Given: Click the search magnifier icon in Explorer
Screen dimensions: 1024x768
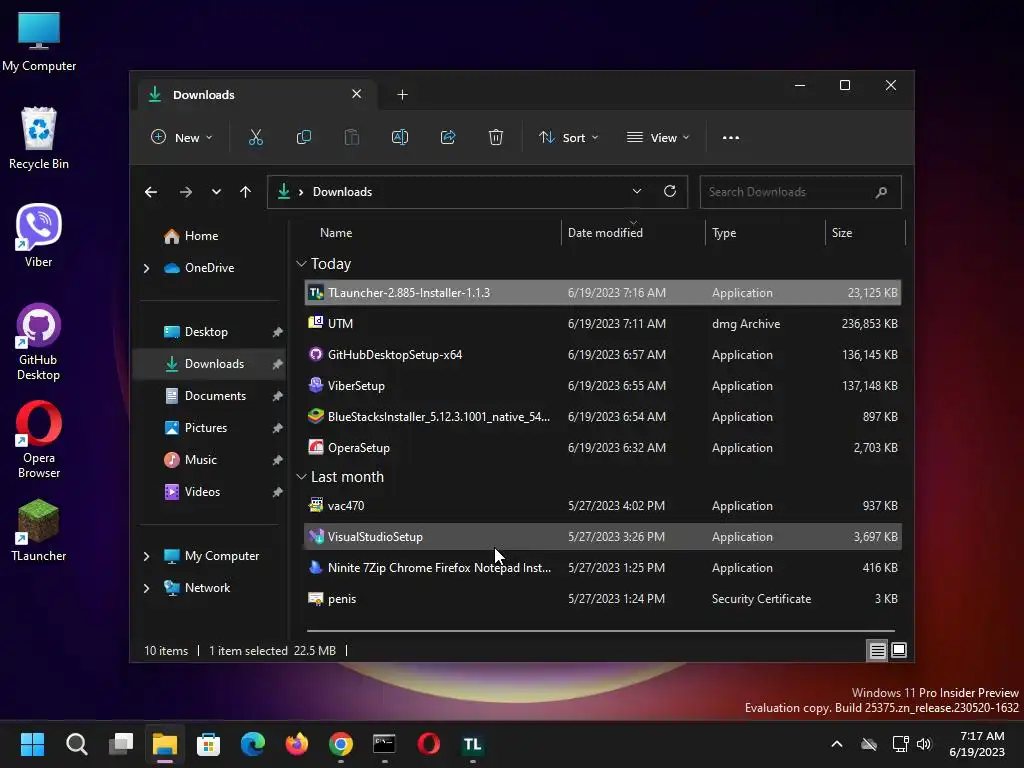Looking at the screenshot, I should coord(881,192).
